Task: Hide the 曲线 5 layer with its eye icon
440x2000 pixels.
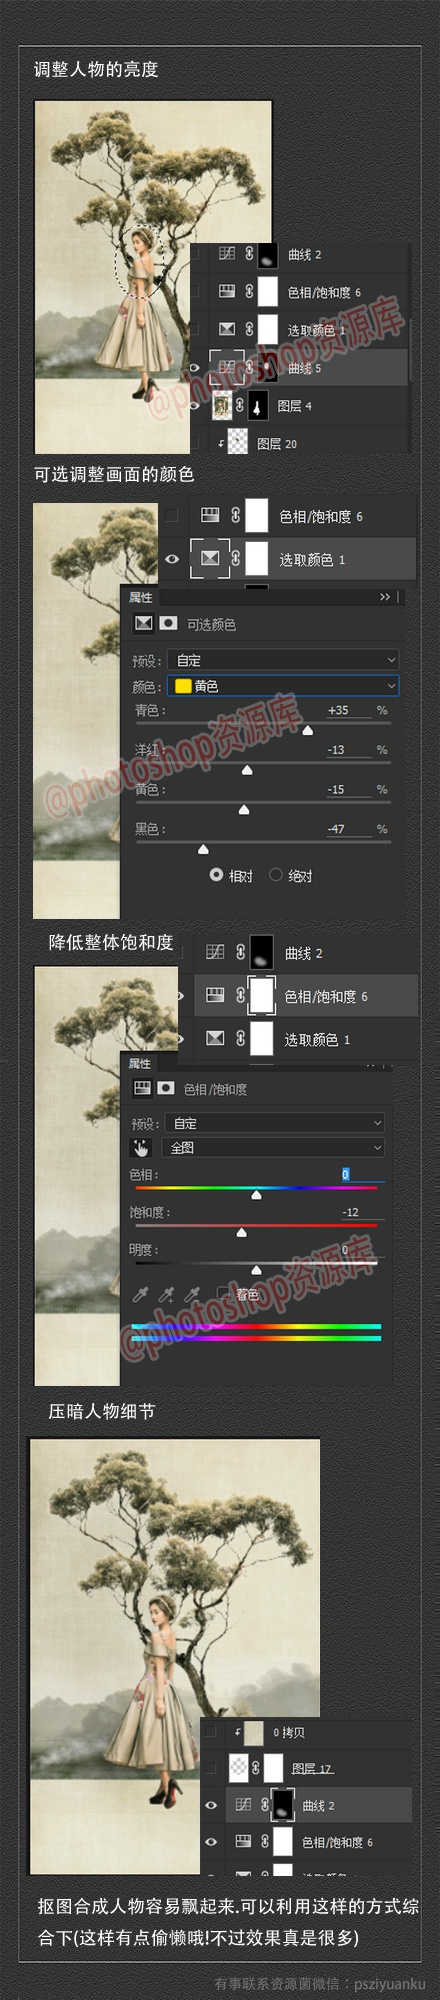Action: click(x=195, y=368)
